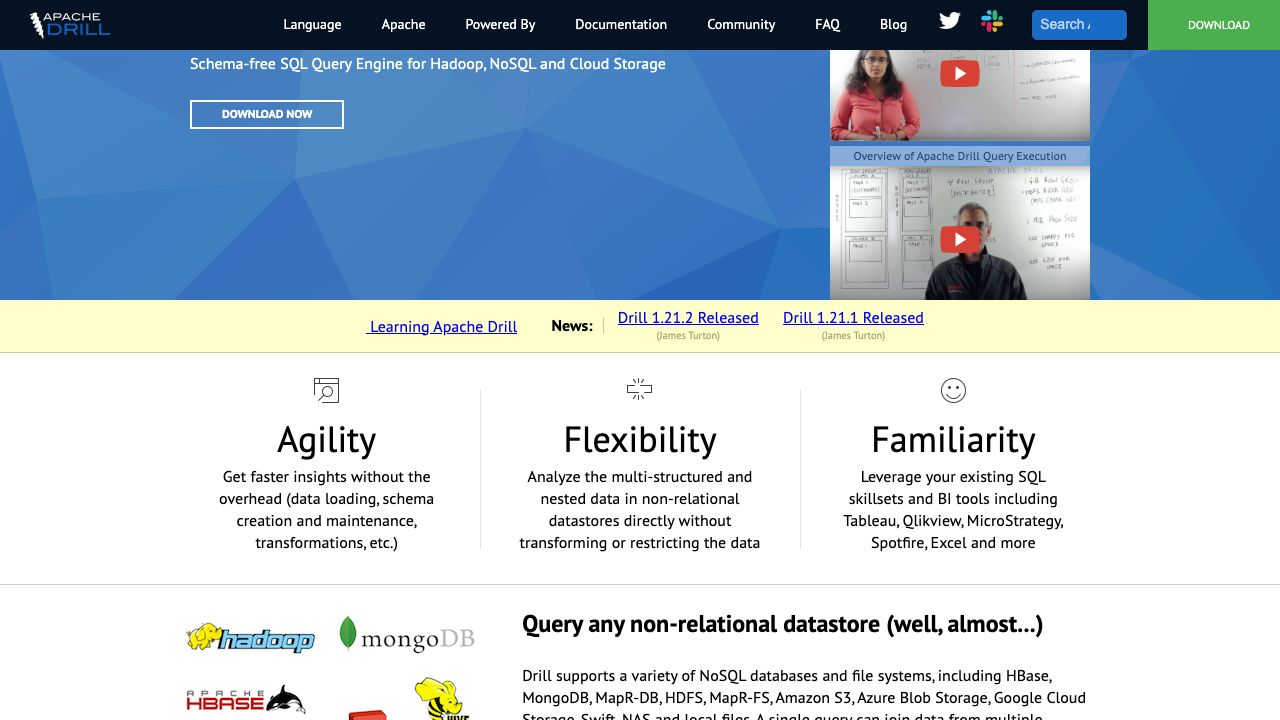The image size is (1280, 720).
Task: Click the Flexibility icon
Action: tap(639, 390)
